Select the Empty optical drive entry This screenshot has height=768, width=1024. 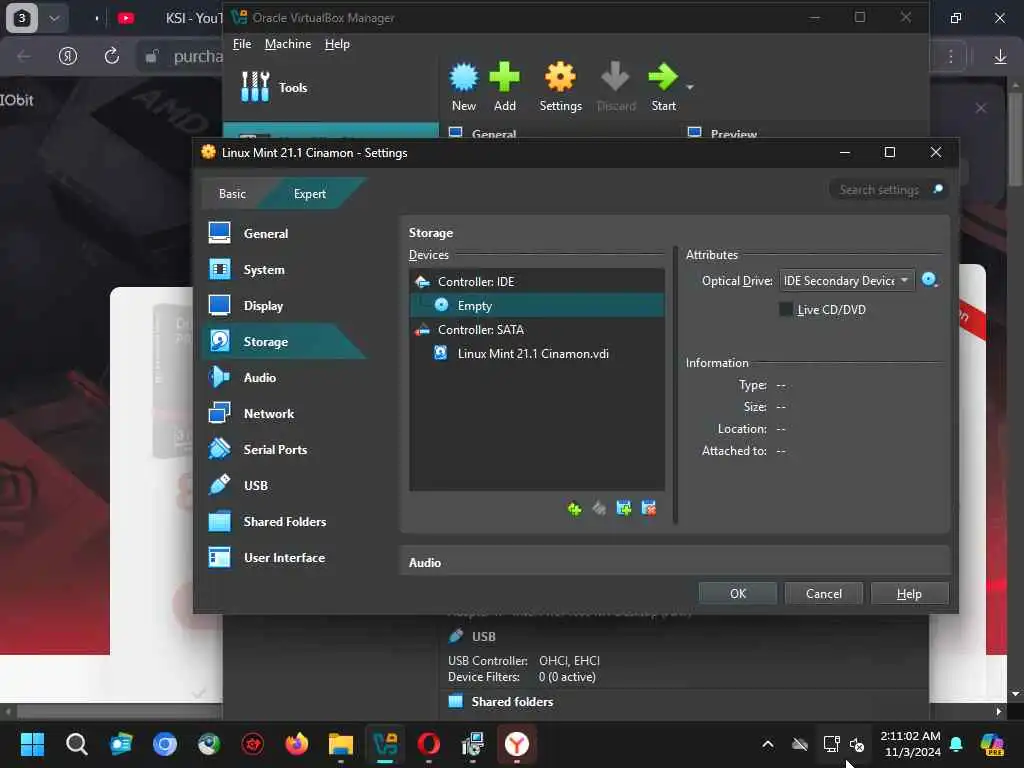537,305
